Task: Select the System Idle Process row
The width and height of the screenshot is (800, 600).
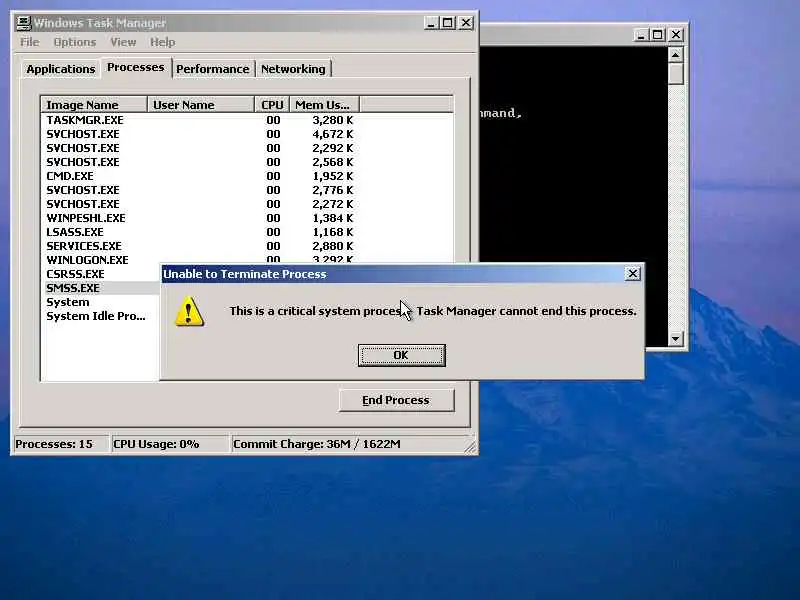Action: pos(101,316)
